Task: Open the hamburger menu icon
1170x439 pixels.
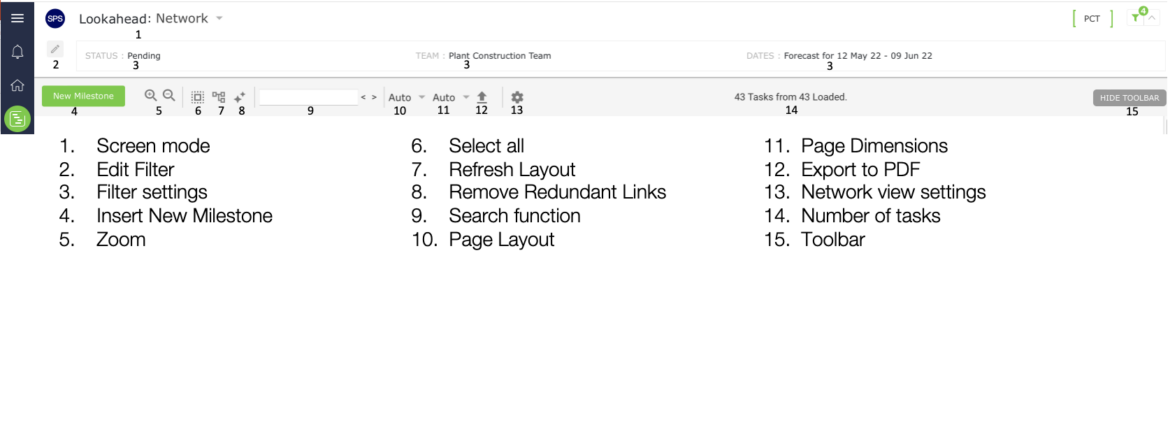Action: point(17,18)
